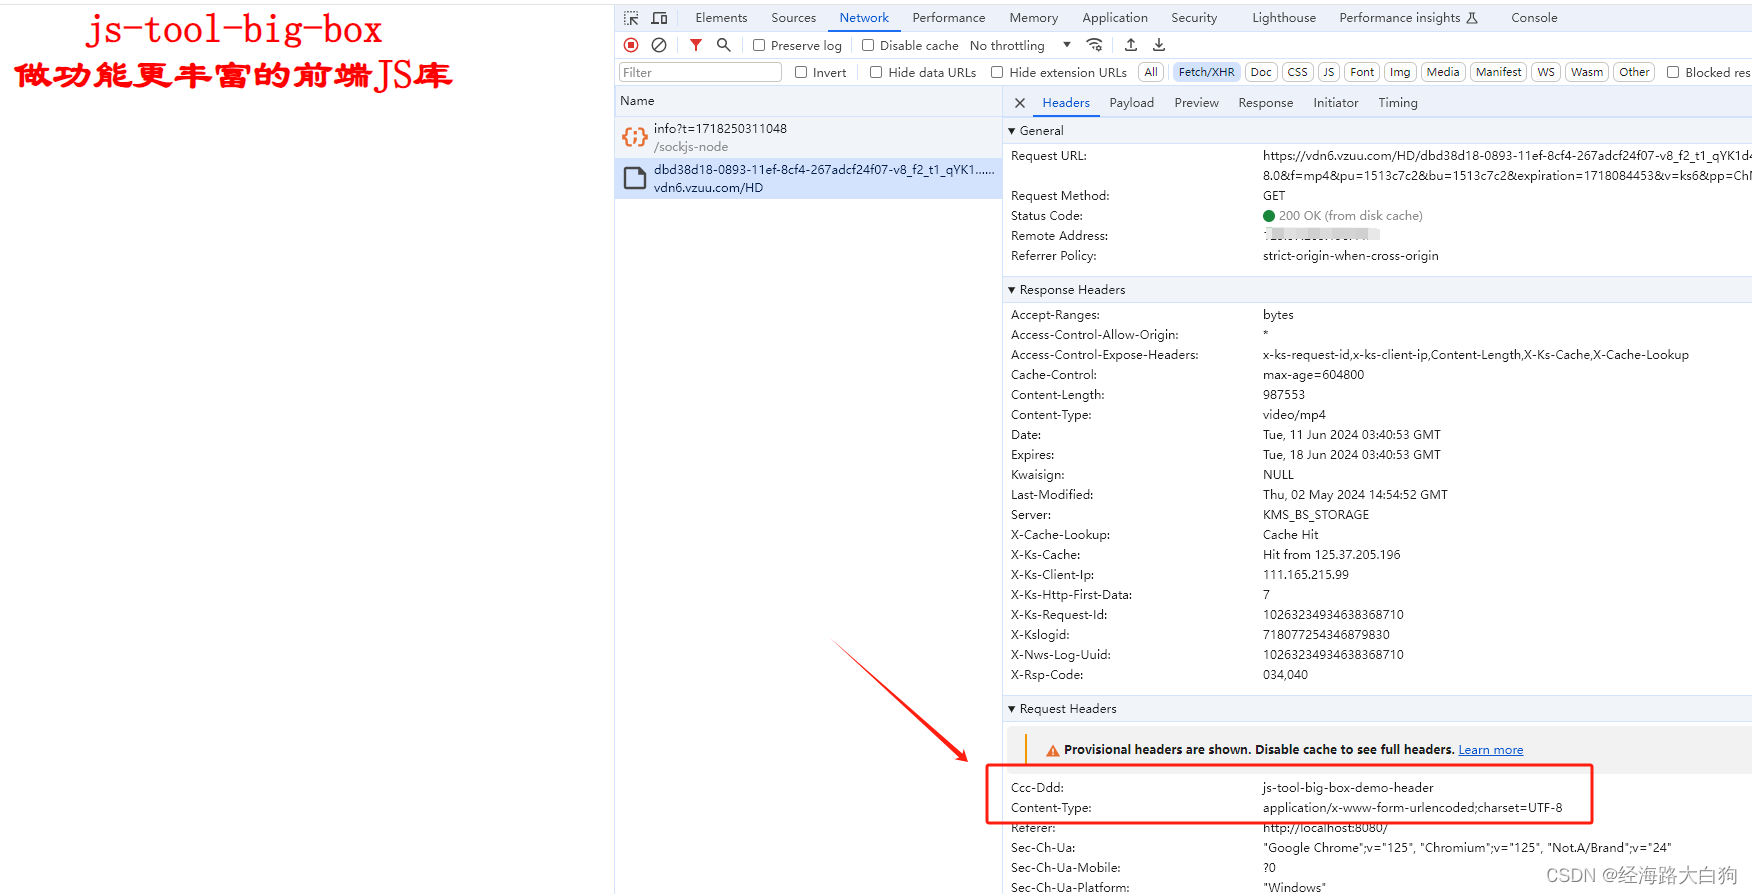Screen dimensions: 1752x894
Task: Open the Memory panel
Action: [x=1033, y=18]
